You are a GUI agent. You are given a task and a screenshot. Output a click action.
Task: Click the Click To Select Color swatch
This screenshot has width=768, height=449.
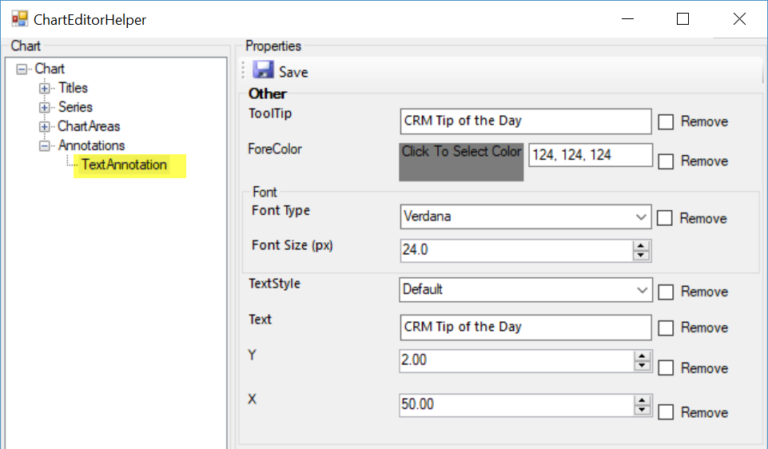pyautogui.click(x=461, y=160)
